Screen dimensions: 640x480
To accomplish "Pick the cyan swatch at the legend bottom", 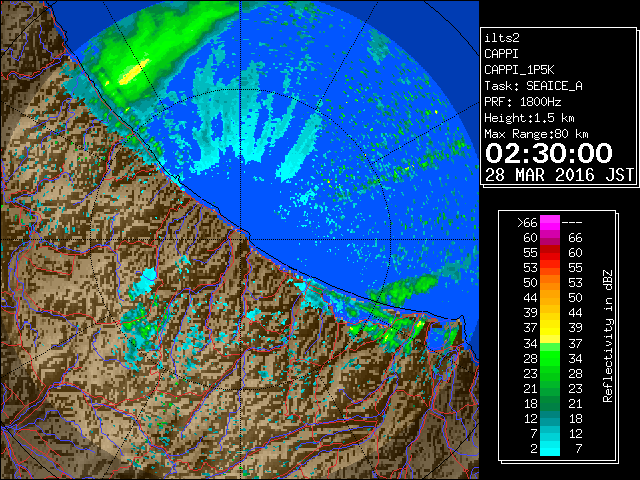I will 550,448.
